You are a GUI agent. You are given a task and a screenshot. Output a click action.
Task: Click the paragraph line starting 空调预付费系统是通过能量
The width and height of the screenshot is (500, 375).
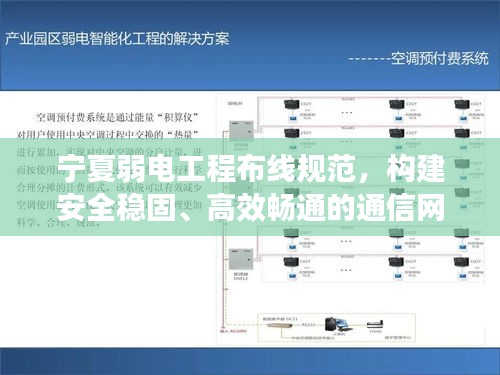coord(117,117)
